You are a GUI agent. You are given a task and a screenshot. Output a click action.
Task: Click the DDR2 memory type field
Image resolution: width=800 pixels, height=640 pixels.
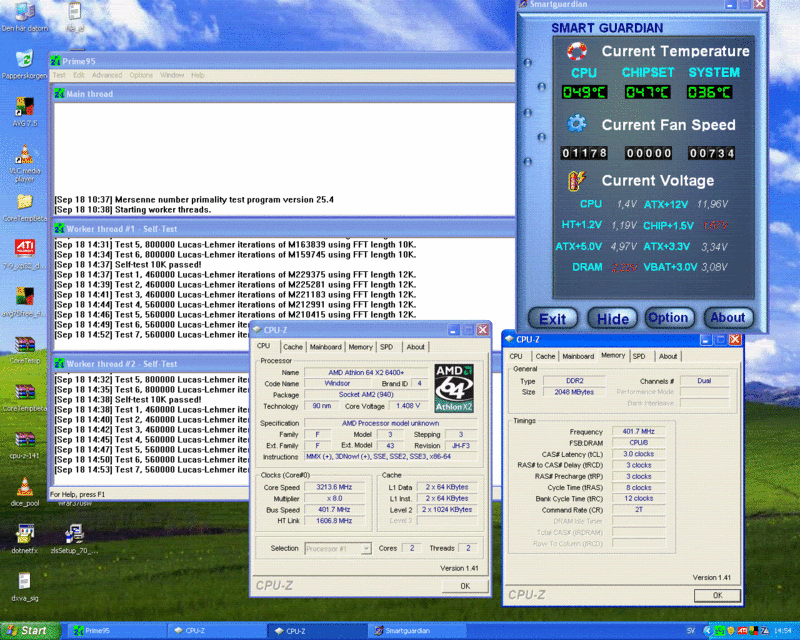[574, 381]
